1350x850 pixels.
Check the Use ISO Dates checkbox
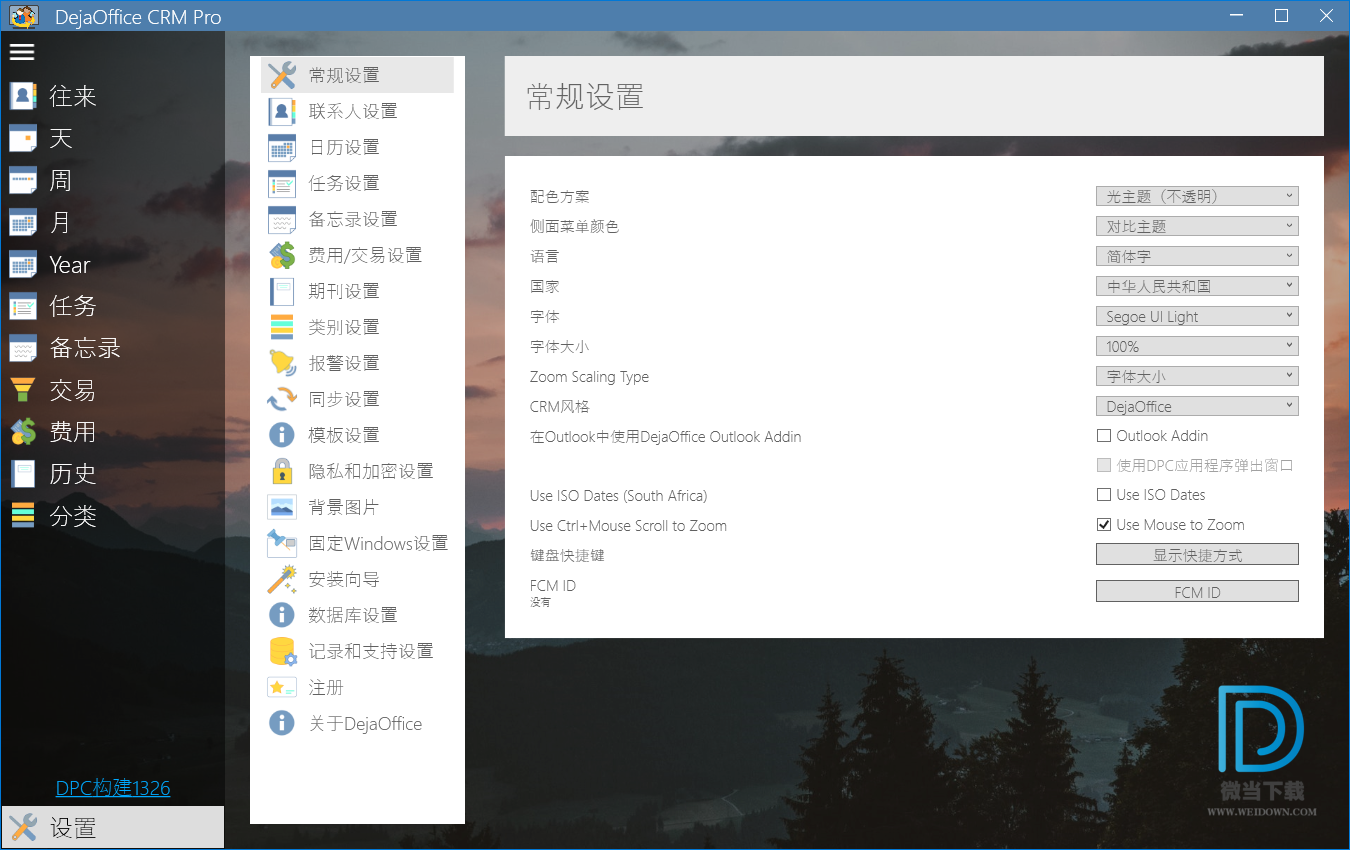coord(1104,495)
